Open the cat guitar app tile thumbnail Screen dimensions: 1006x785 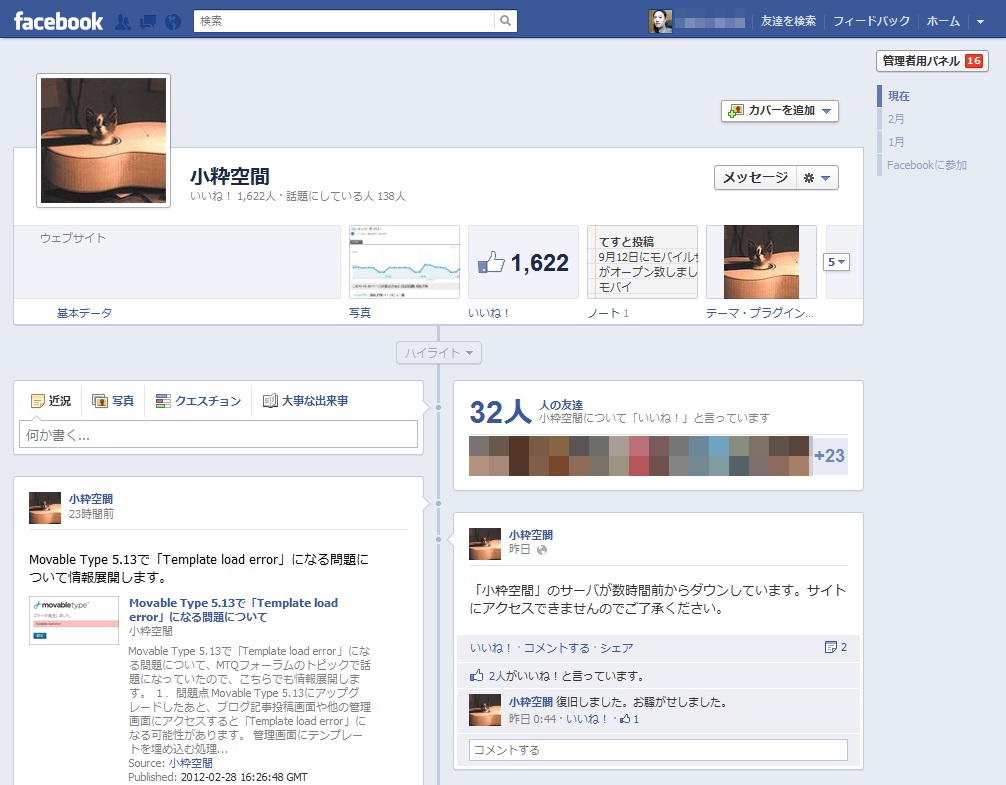pyautogui.click(x=762, y=262)
